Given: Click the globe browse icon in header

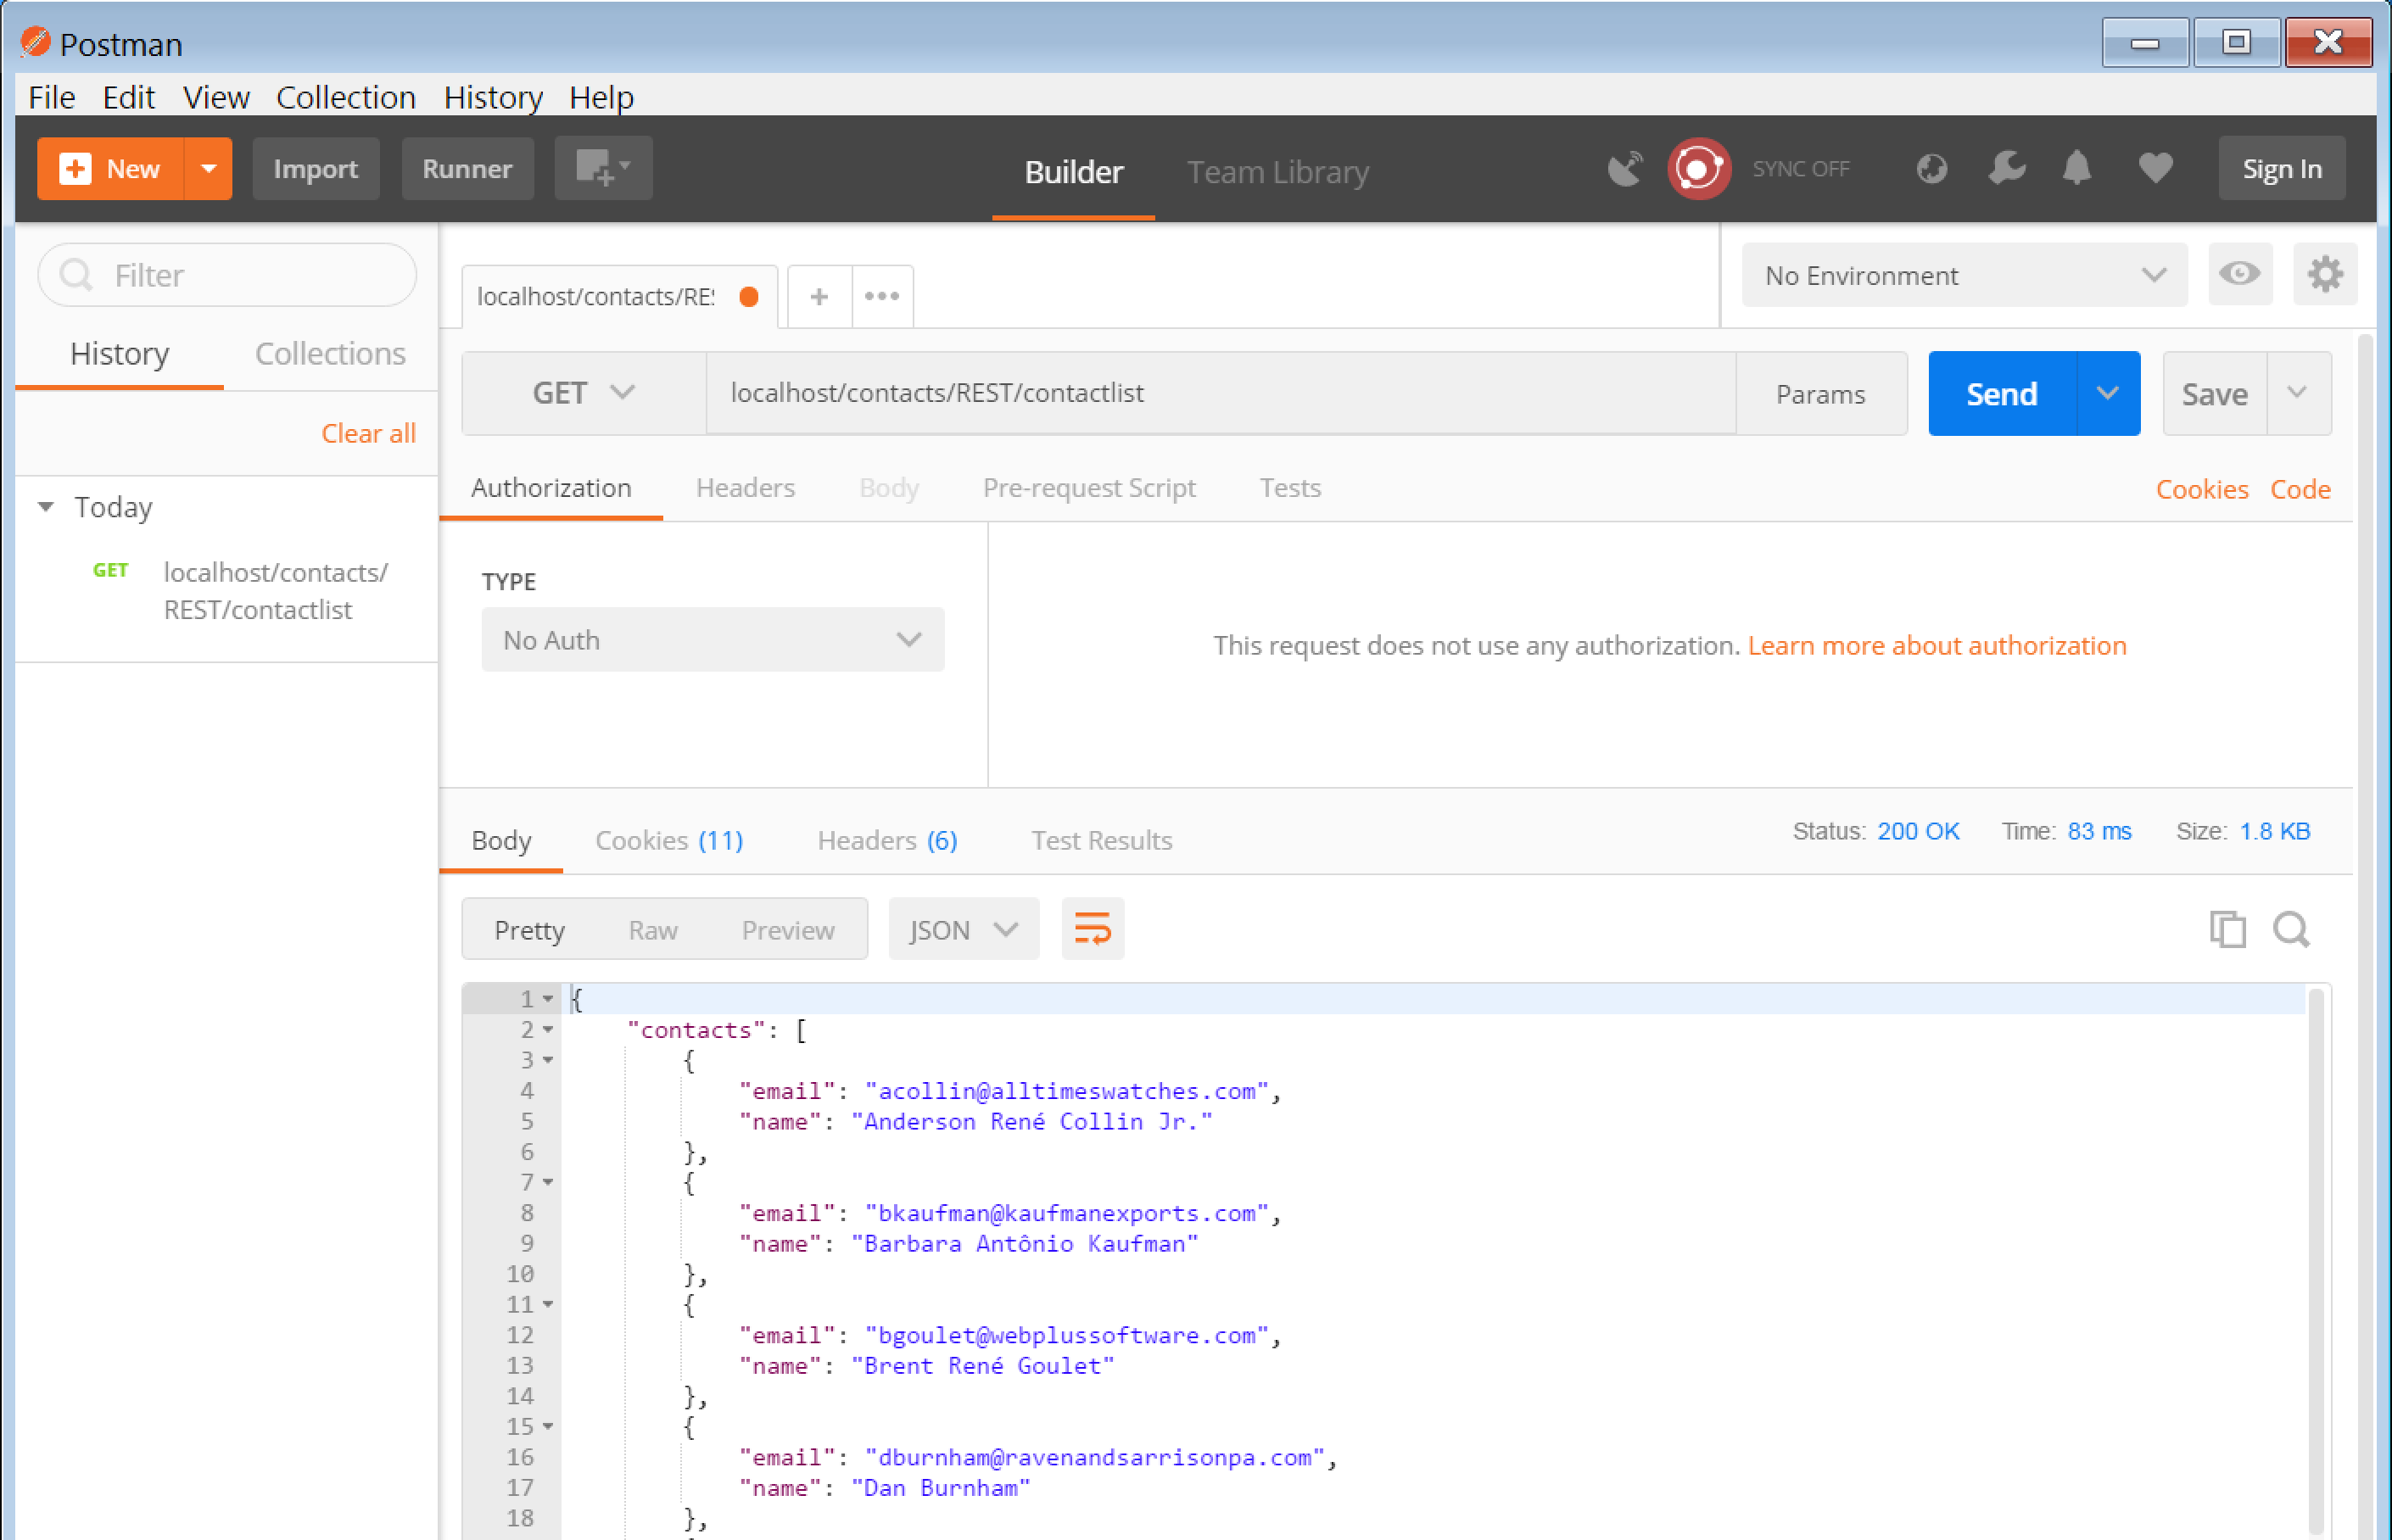Looking at the screenshot, I should 1931,168.
